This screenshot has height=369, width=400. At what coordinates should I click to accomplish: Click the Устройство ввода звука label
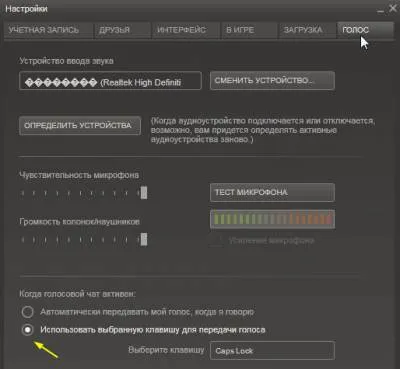[x=66, y=61]
